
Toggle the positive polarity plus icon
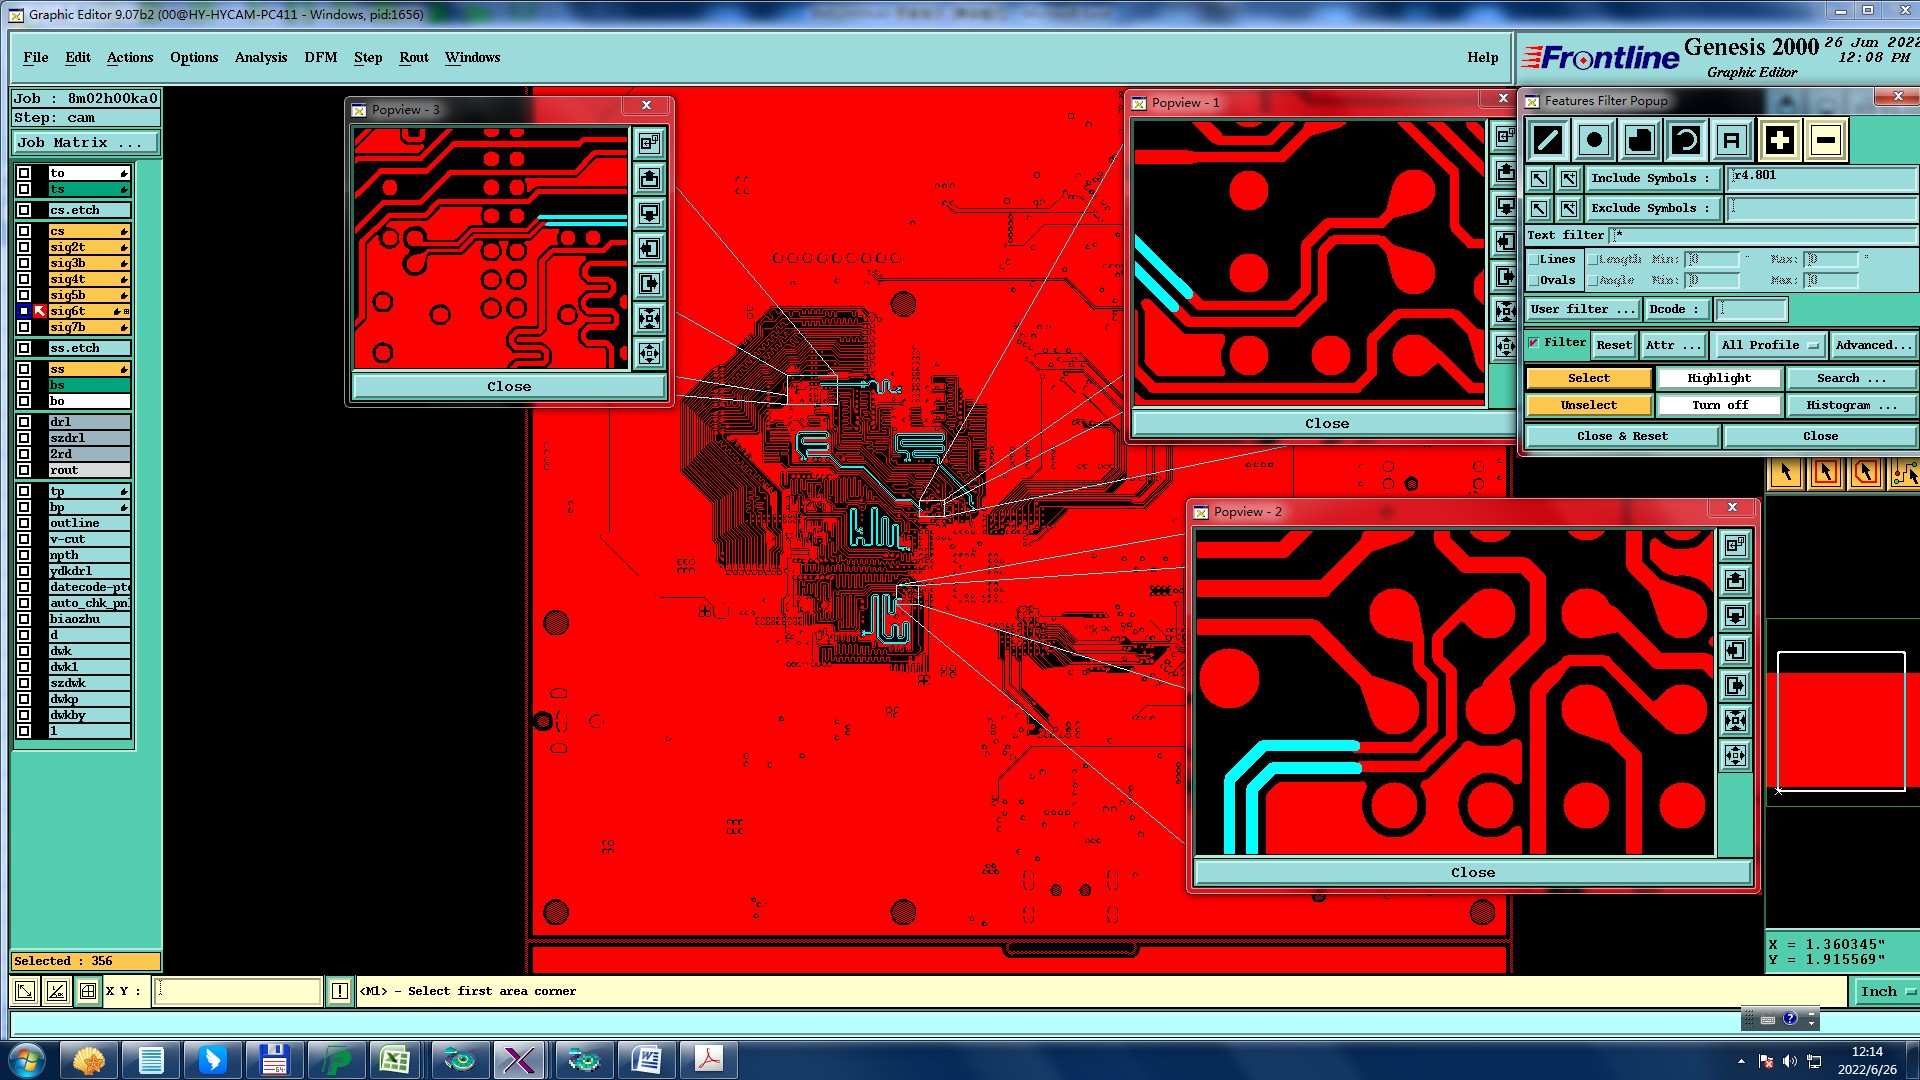pyautogui.click(x=1779, y=141)
